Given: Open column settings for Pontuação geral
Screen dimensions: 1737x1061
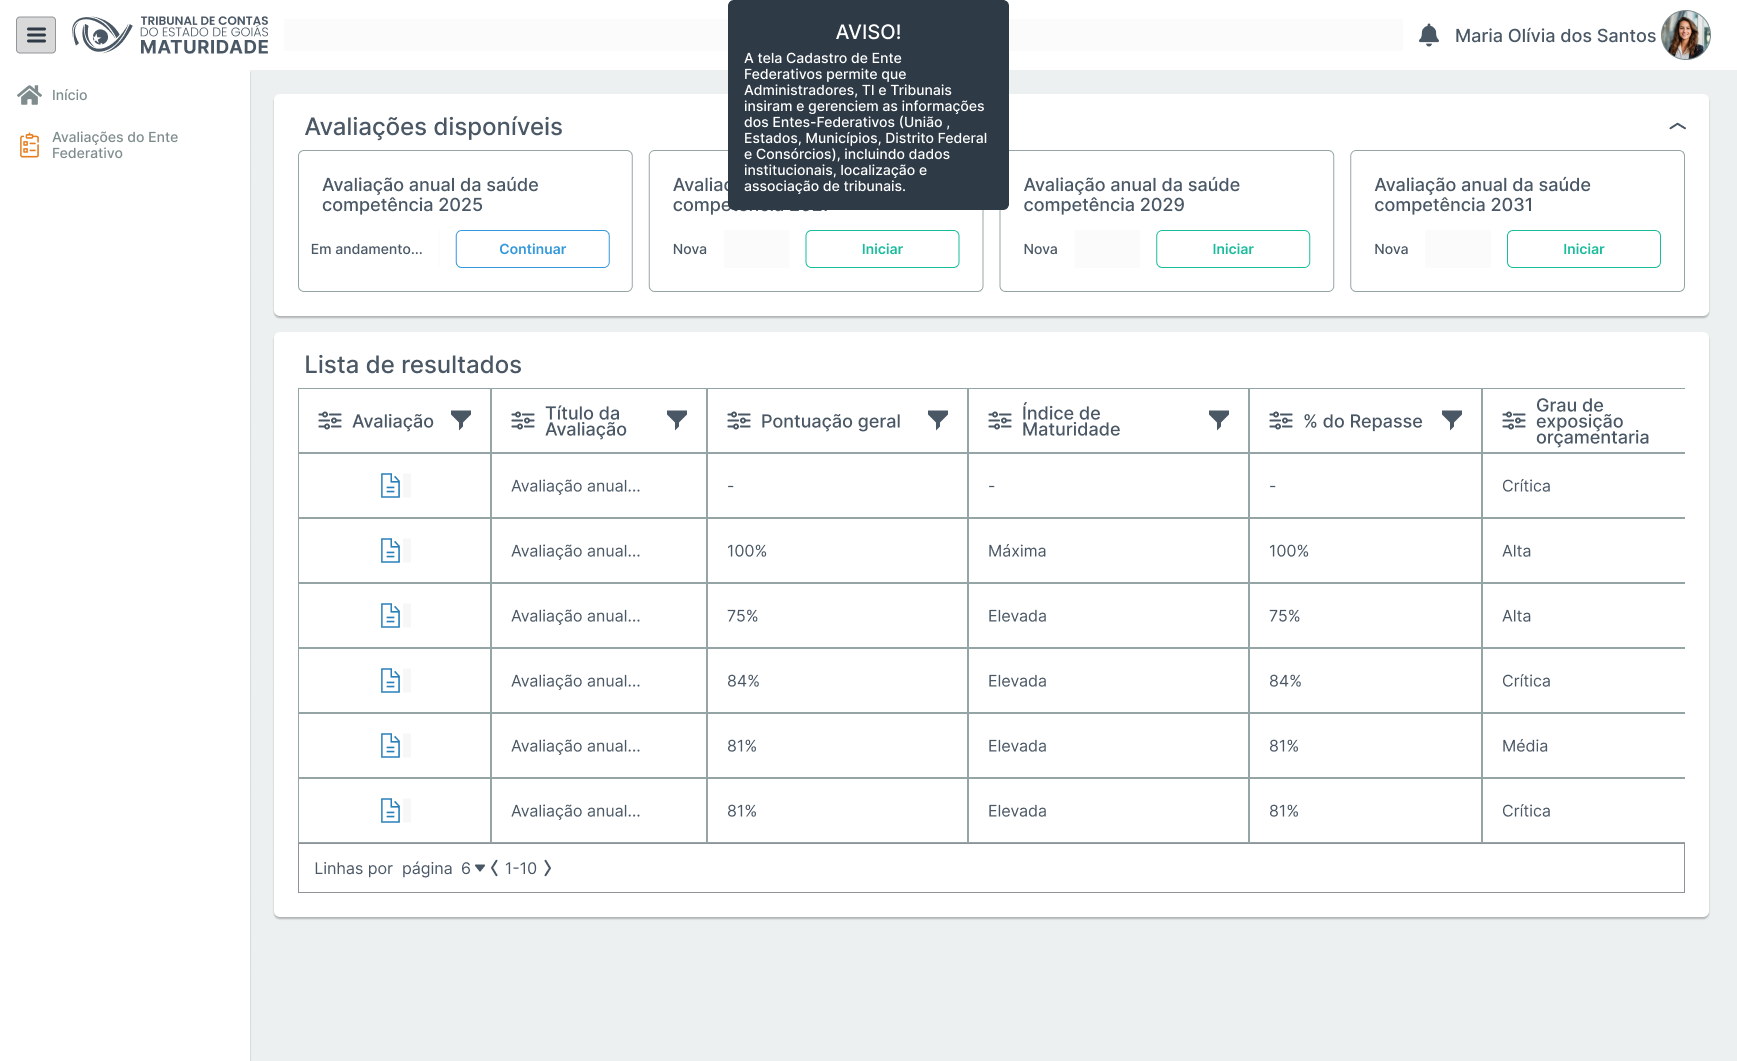Looking at the screenshot, I should click(739, 421).
